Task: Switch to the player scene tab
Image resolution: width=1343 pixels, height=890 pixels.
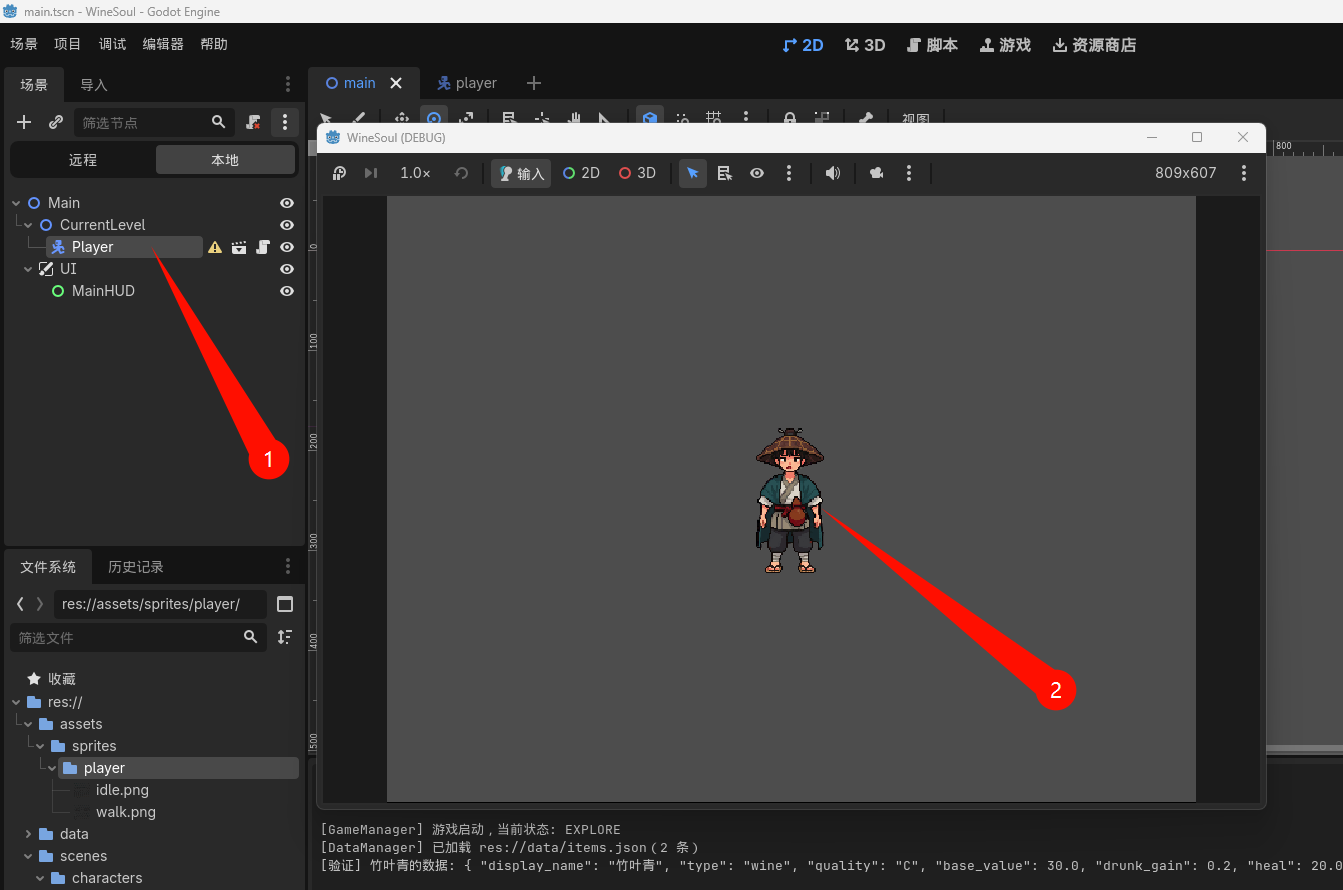Action: coord(466,83)
